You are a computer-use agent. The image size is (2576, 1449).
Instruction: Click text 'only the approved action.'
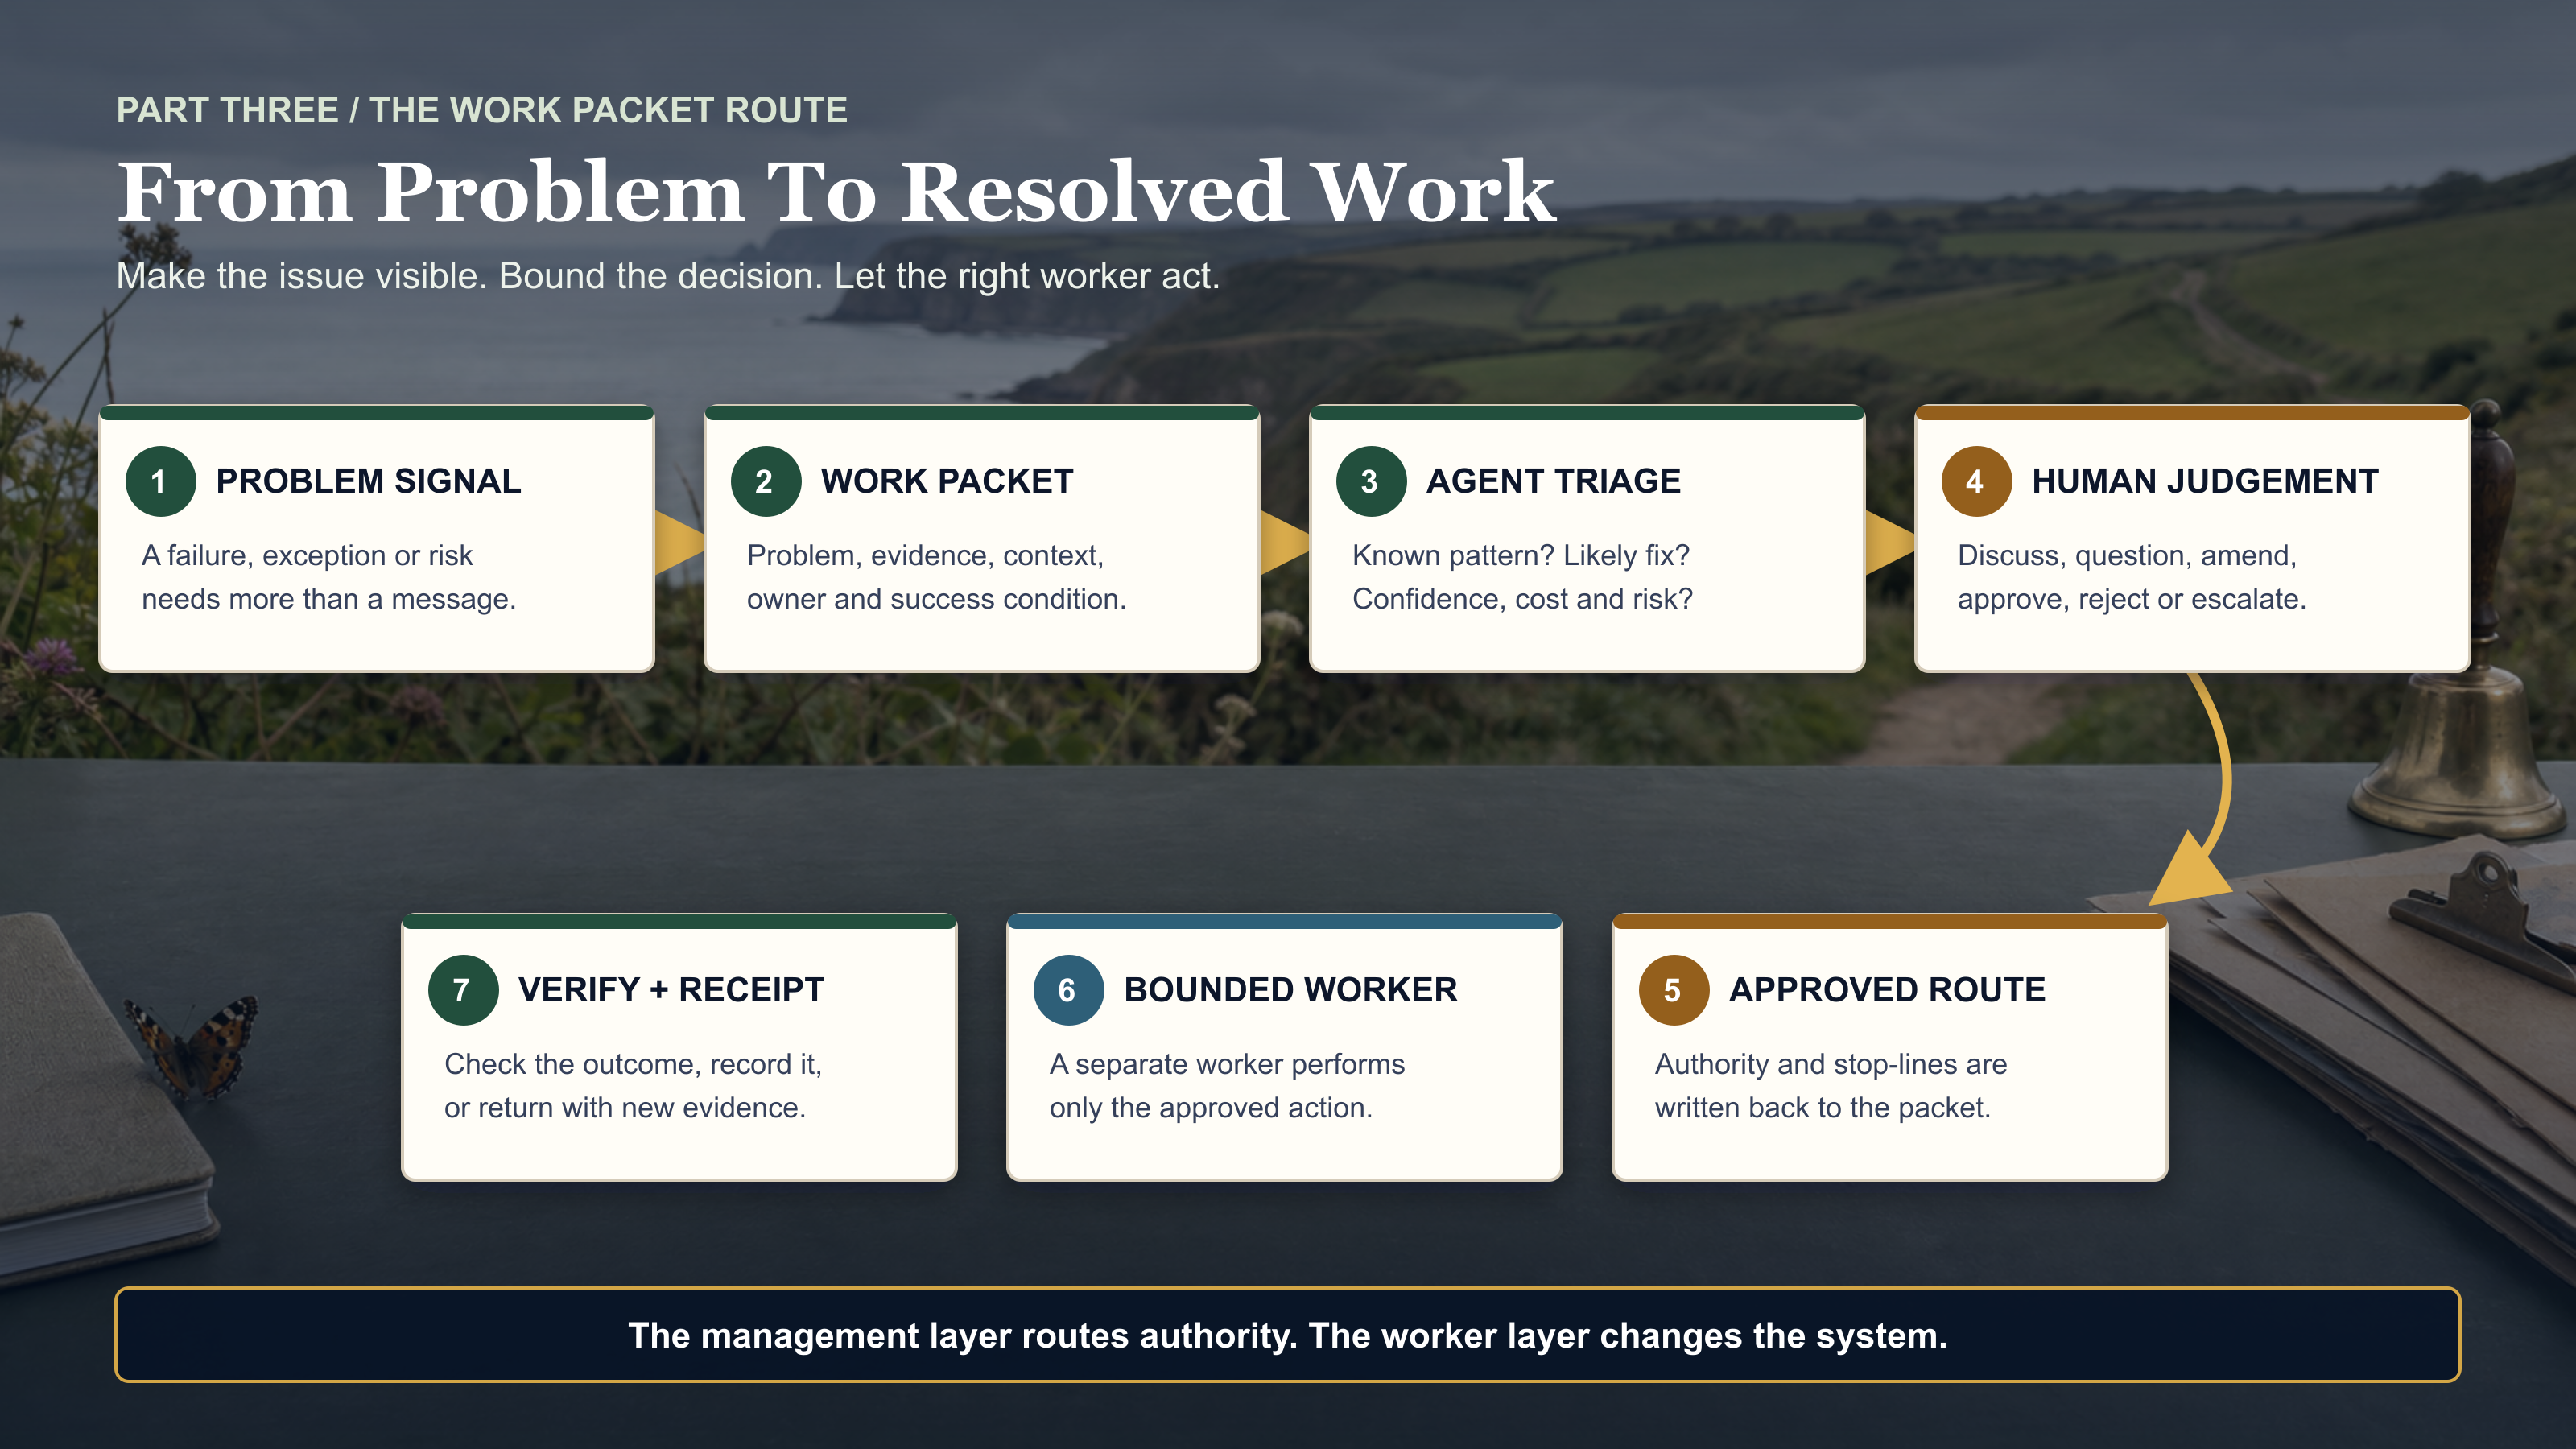(x=1210, y=1108)
